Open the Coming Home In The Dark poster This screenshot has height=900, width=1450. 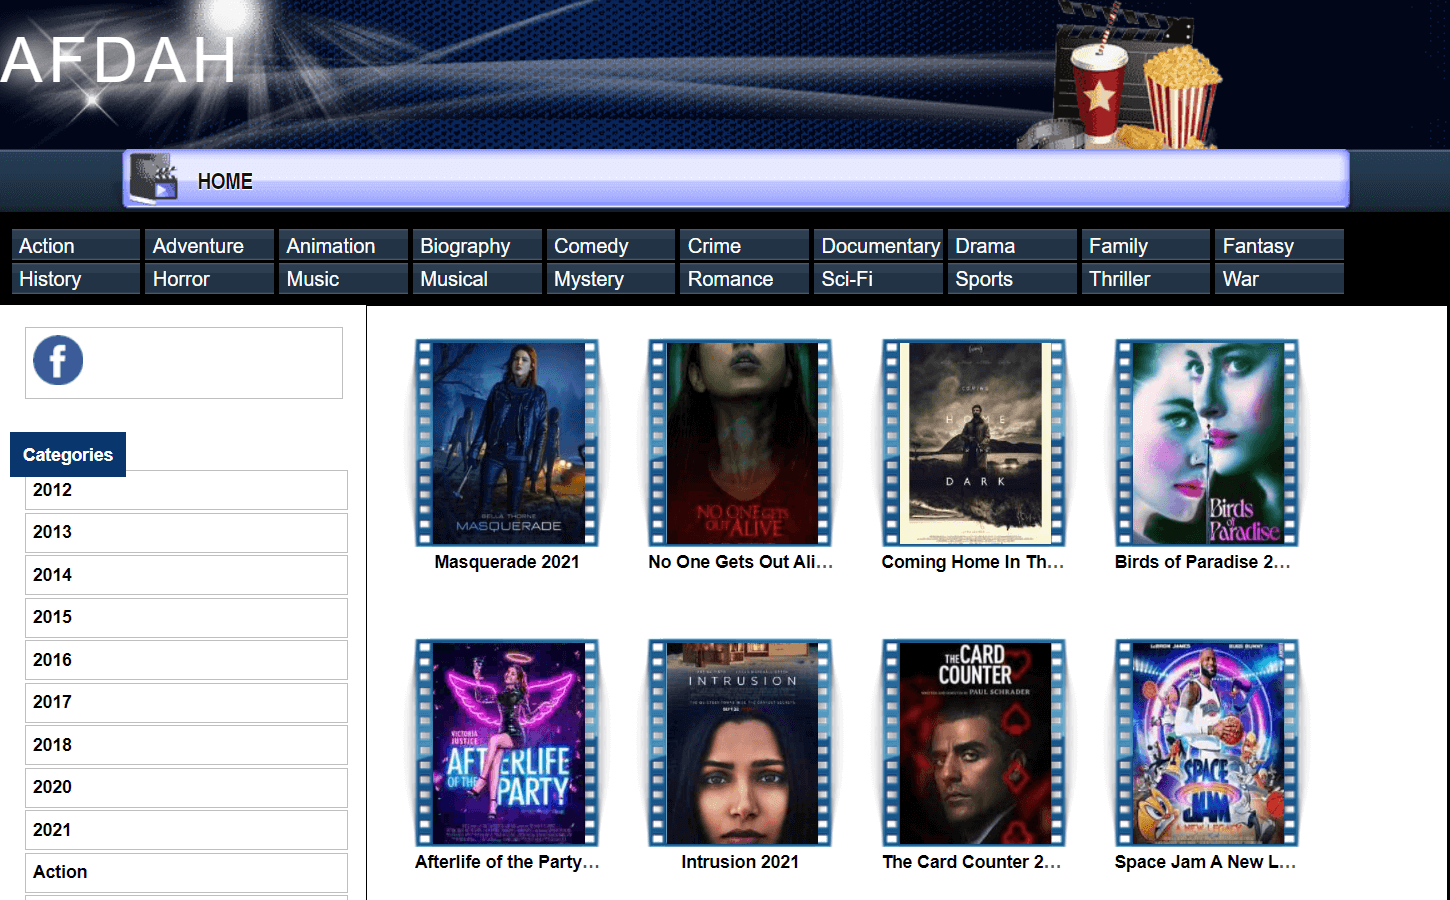974,442
